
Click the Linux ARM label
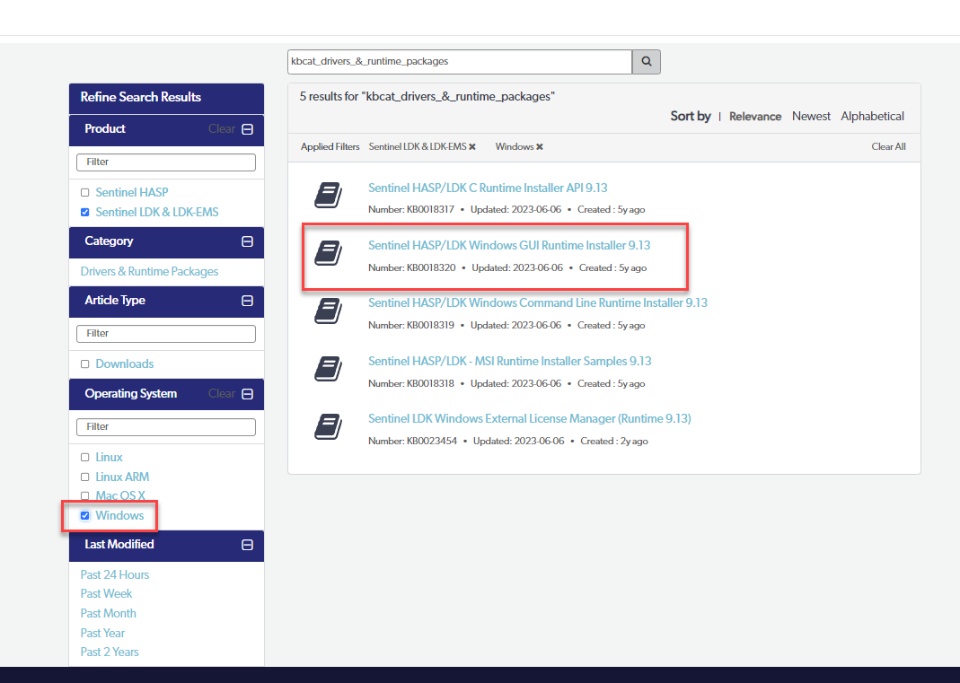click(x=122, y=477)
